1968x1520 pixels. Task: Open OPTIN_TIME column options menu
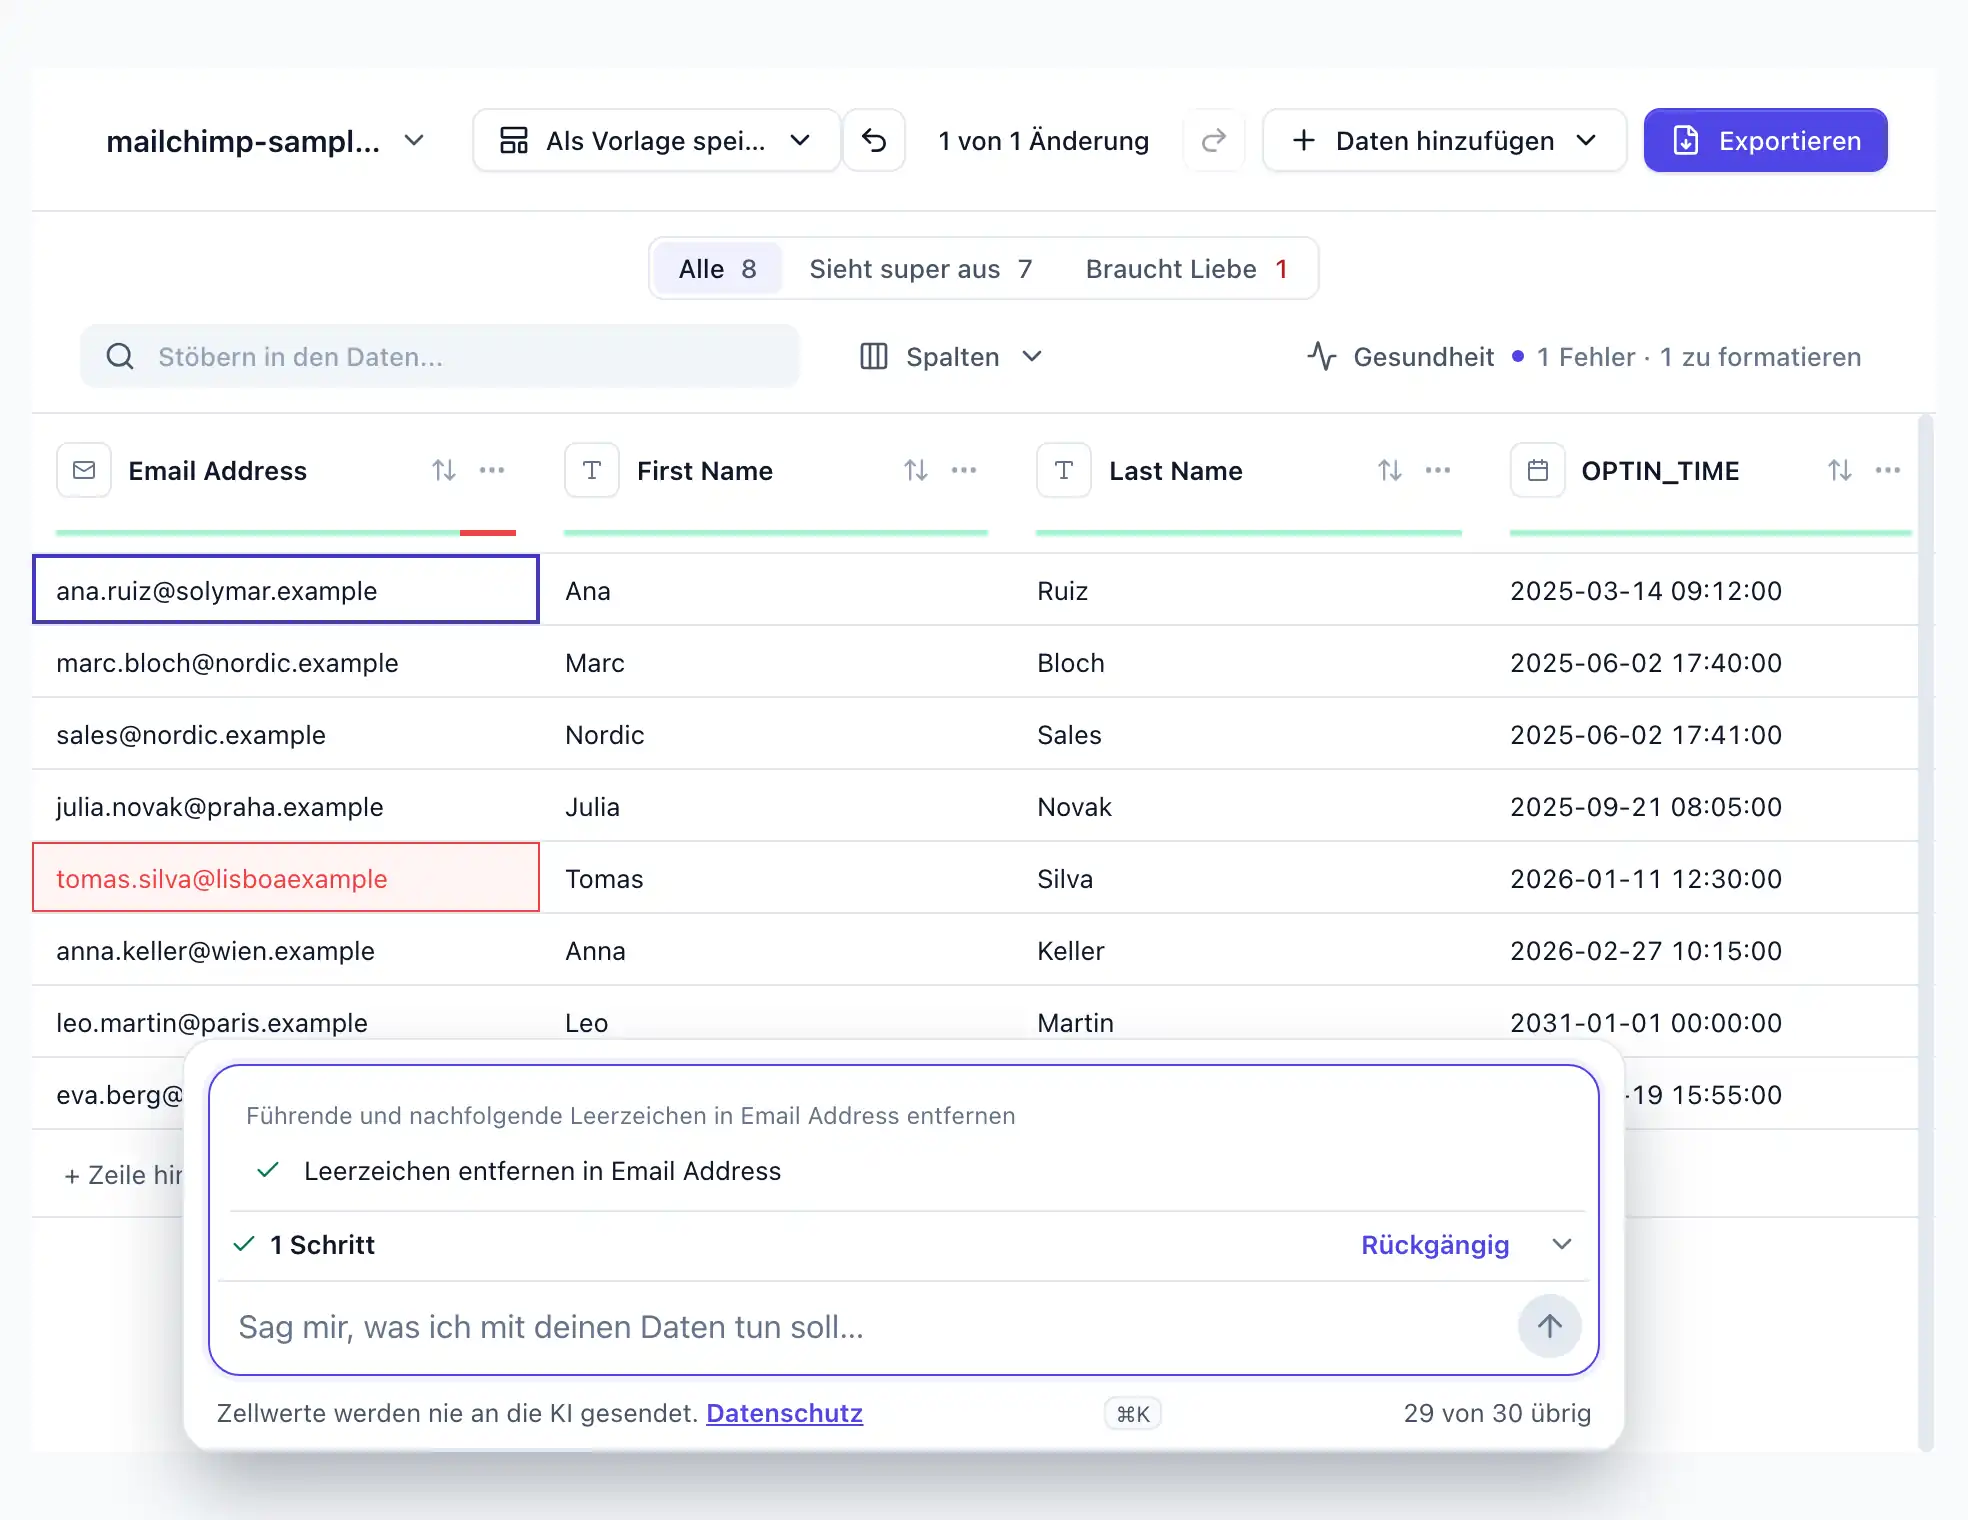tap(1888, 470)
